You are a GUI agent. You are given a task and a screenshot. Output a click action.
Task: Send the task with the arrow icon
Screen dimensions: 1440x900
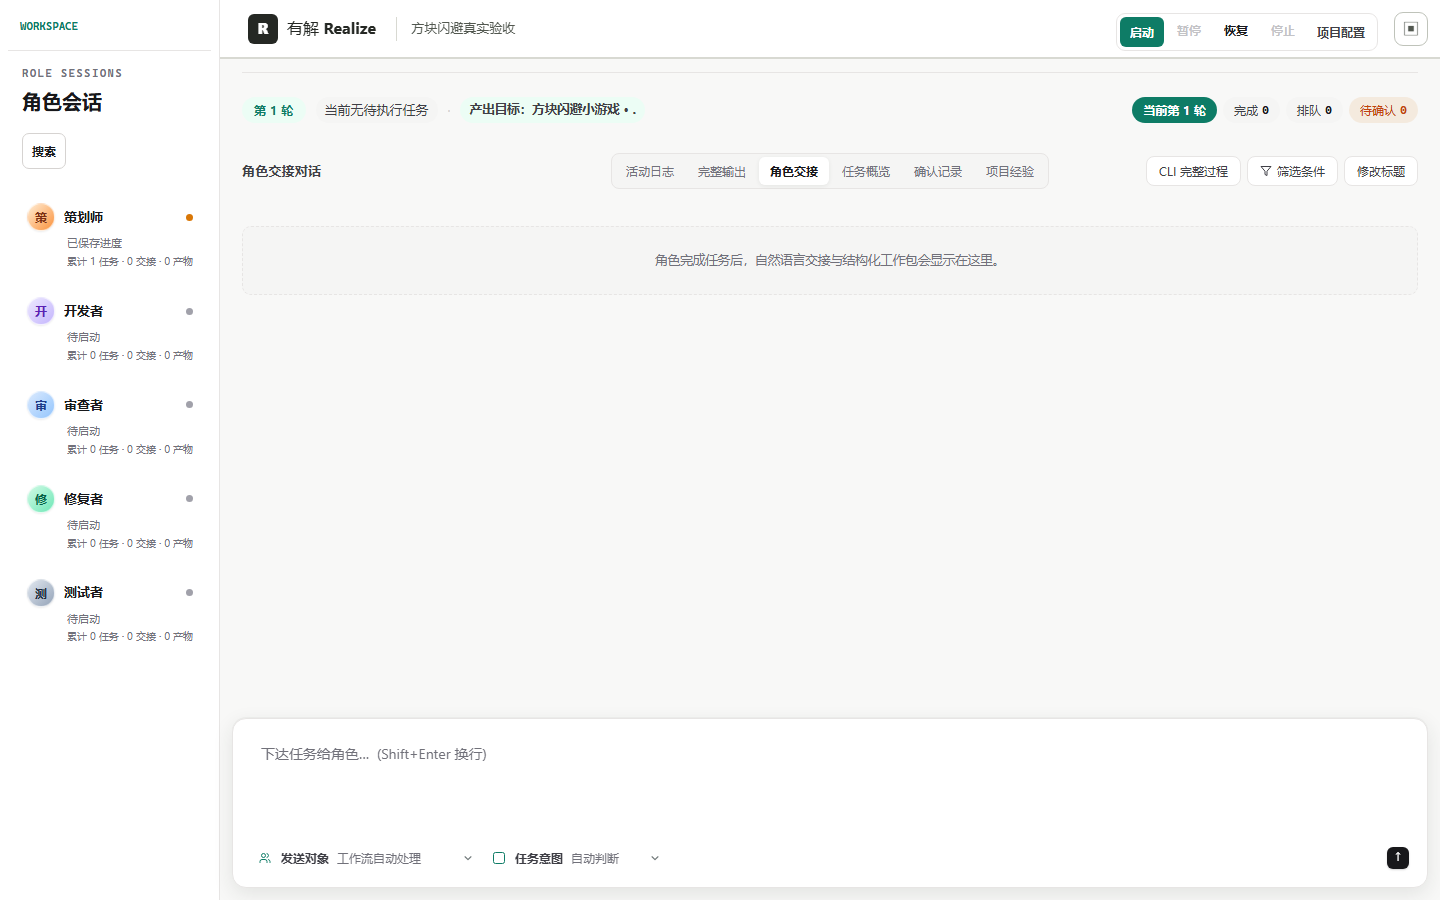(x=1398, y=857)
